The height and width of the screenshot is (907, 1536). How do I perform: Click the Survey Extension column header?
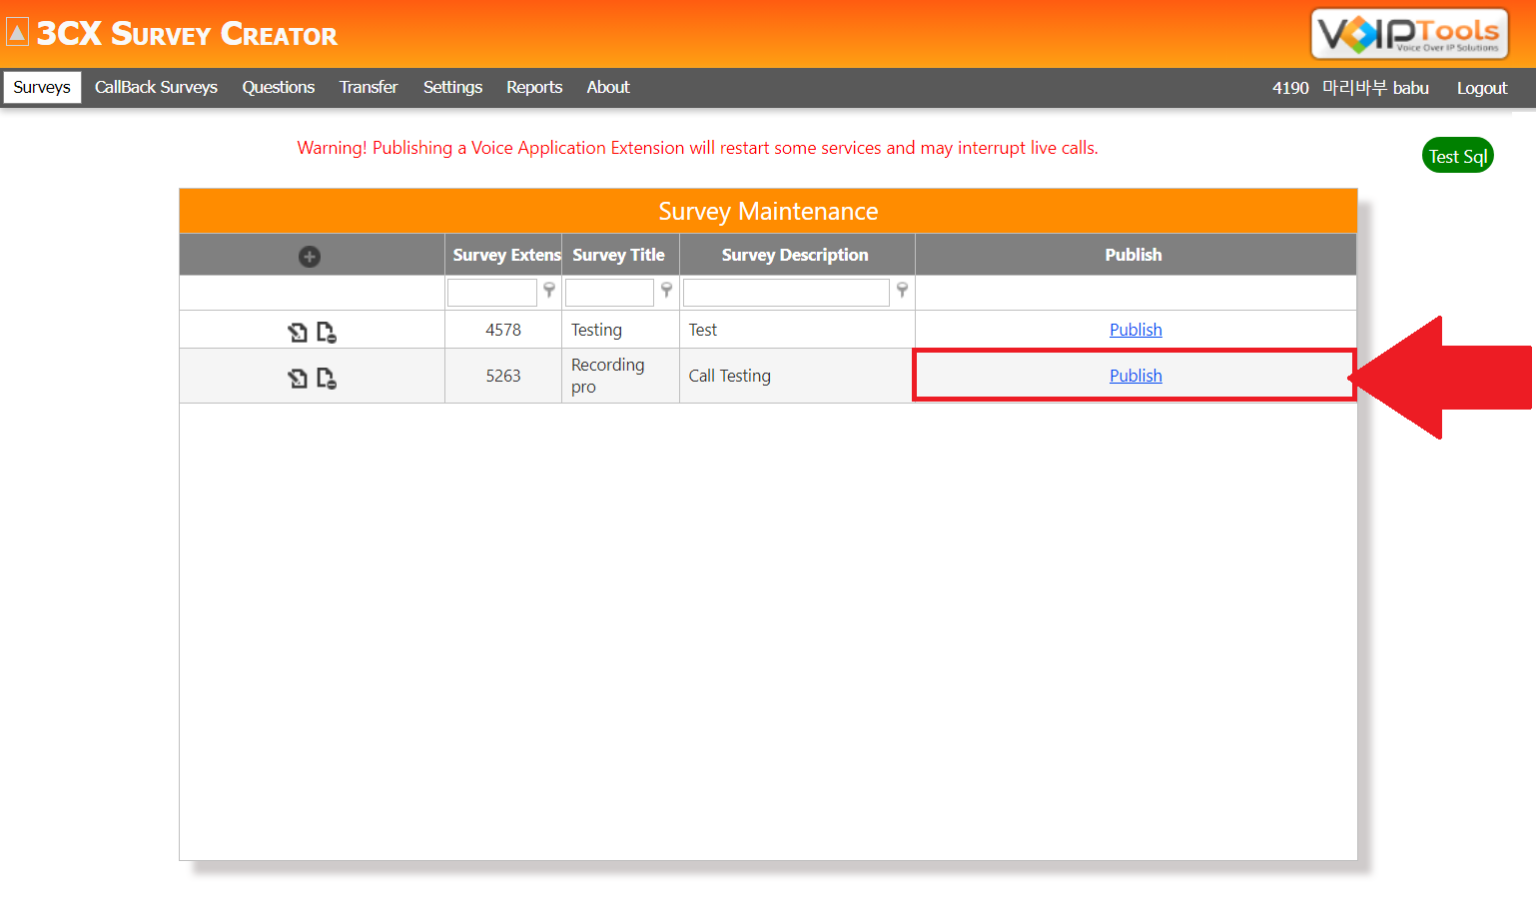pos(504,254)
